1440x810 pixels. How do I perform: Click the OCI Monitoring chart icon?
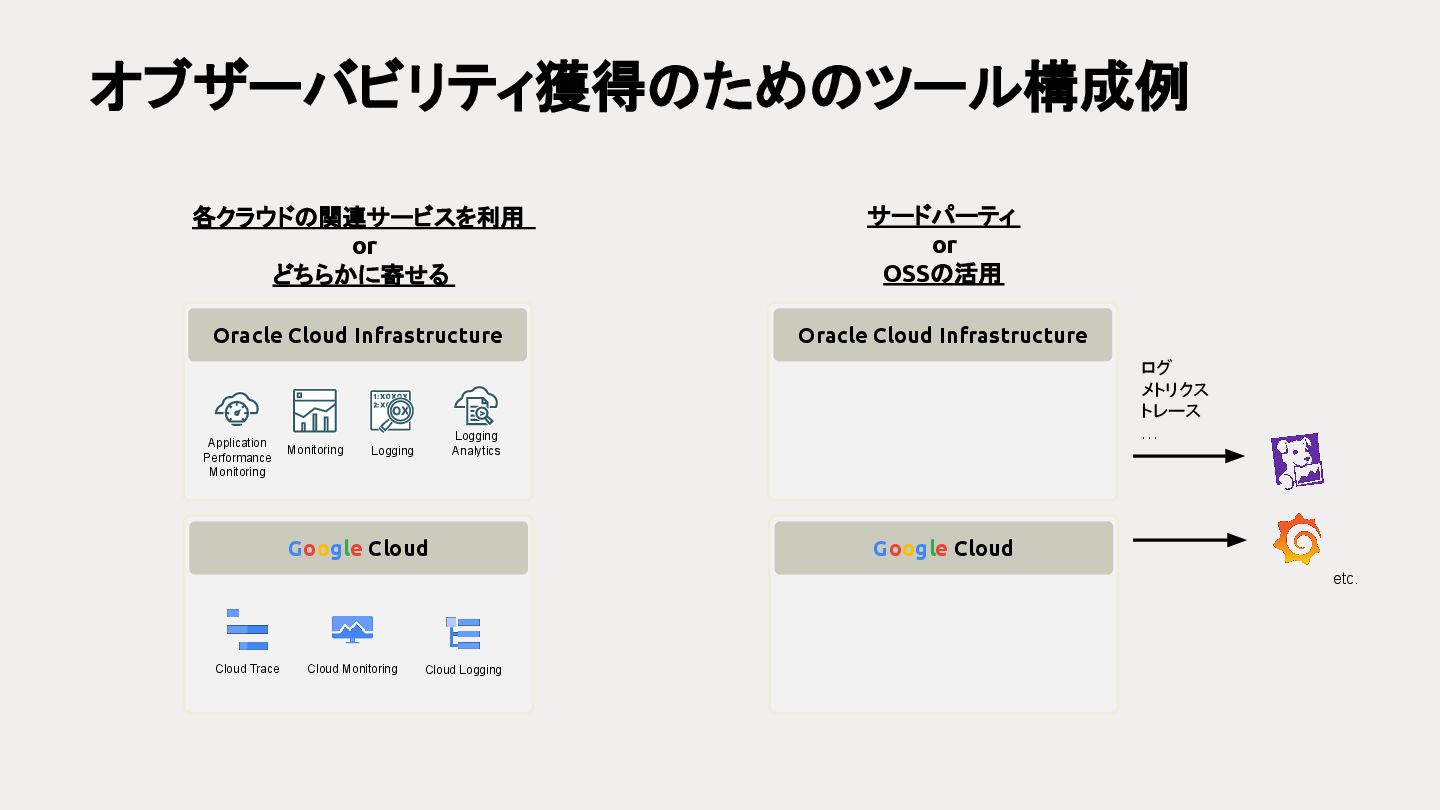tap(315, 411)
